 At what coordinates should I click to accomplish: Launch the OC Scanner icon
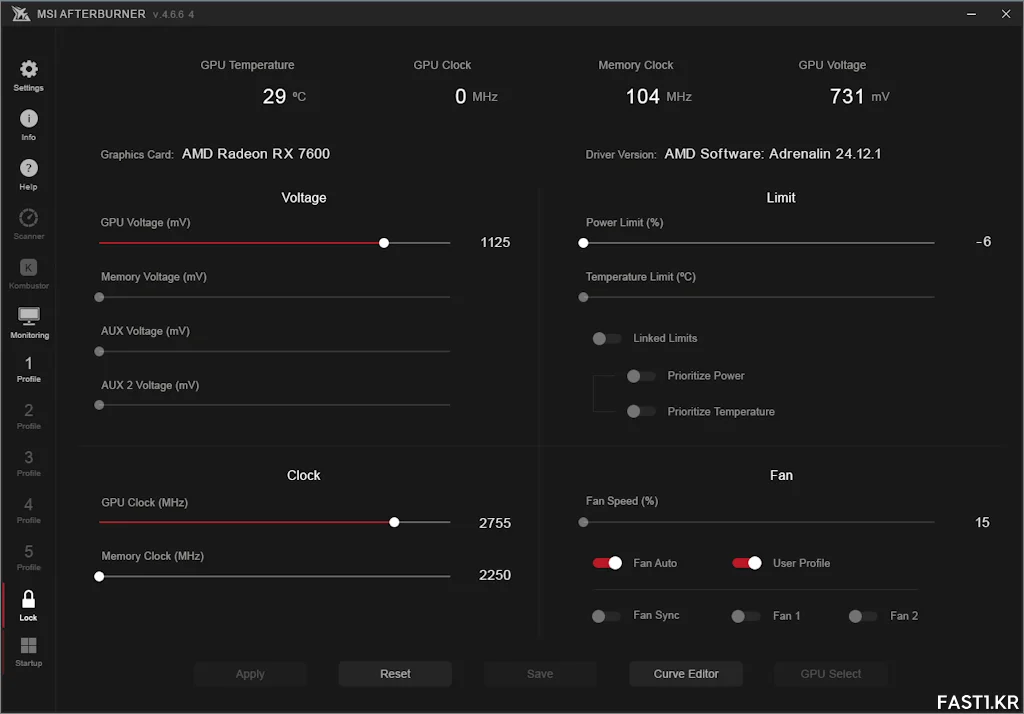(x=28, y=218)
